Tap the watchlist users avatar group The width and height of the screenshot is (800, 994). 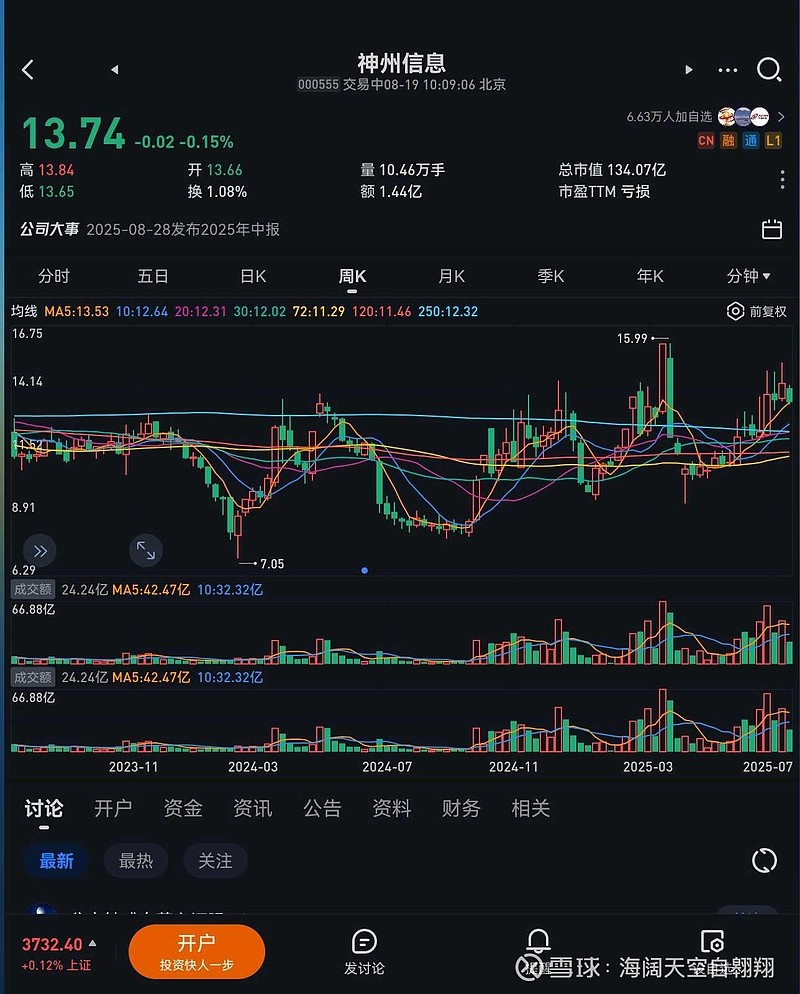[743, 117]
